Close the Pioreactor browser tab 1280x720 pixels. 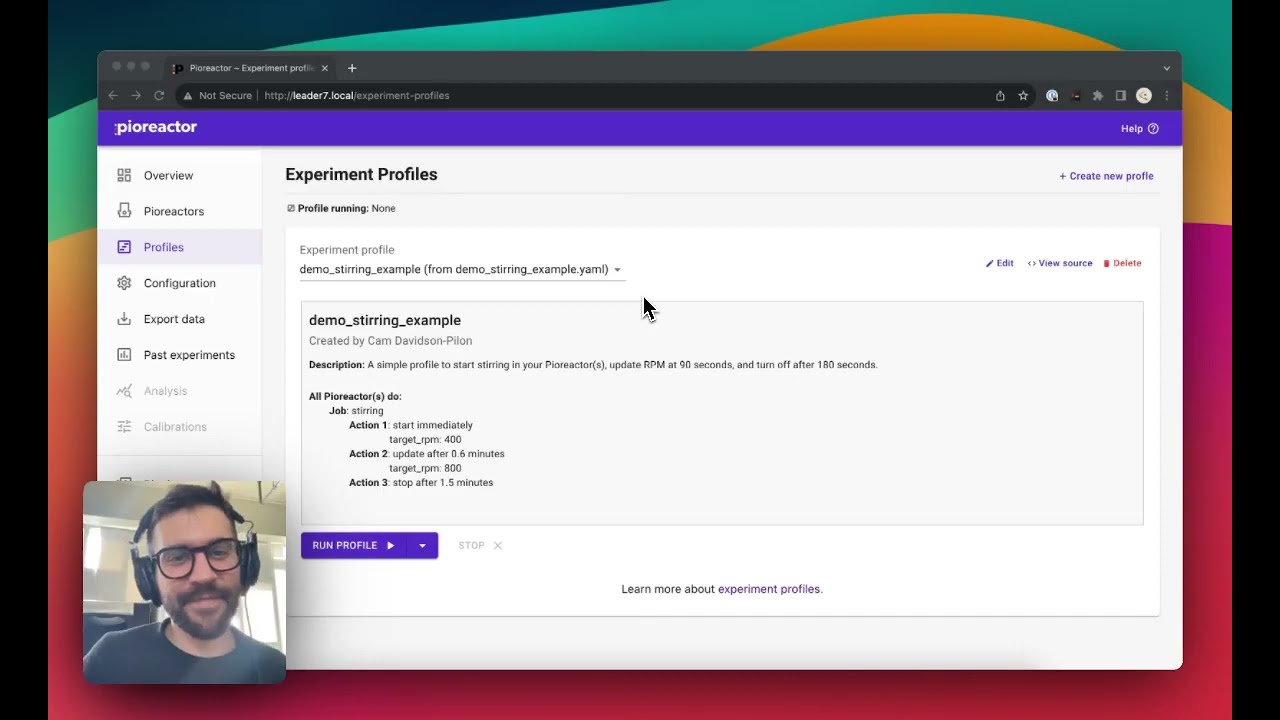point(324,68)
